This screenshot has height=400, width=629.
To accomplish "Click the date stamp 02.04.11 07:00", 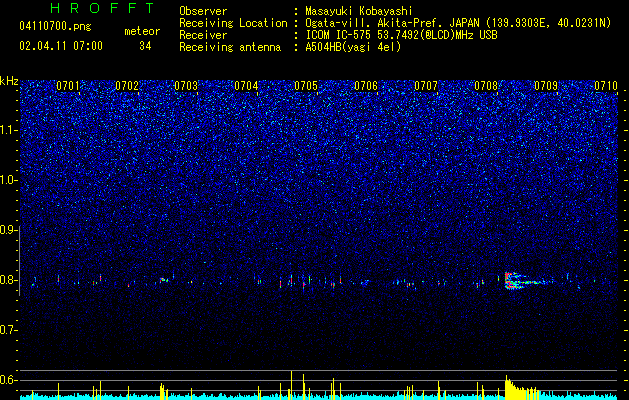I will (x=61, y=46).
